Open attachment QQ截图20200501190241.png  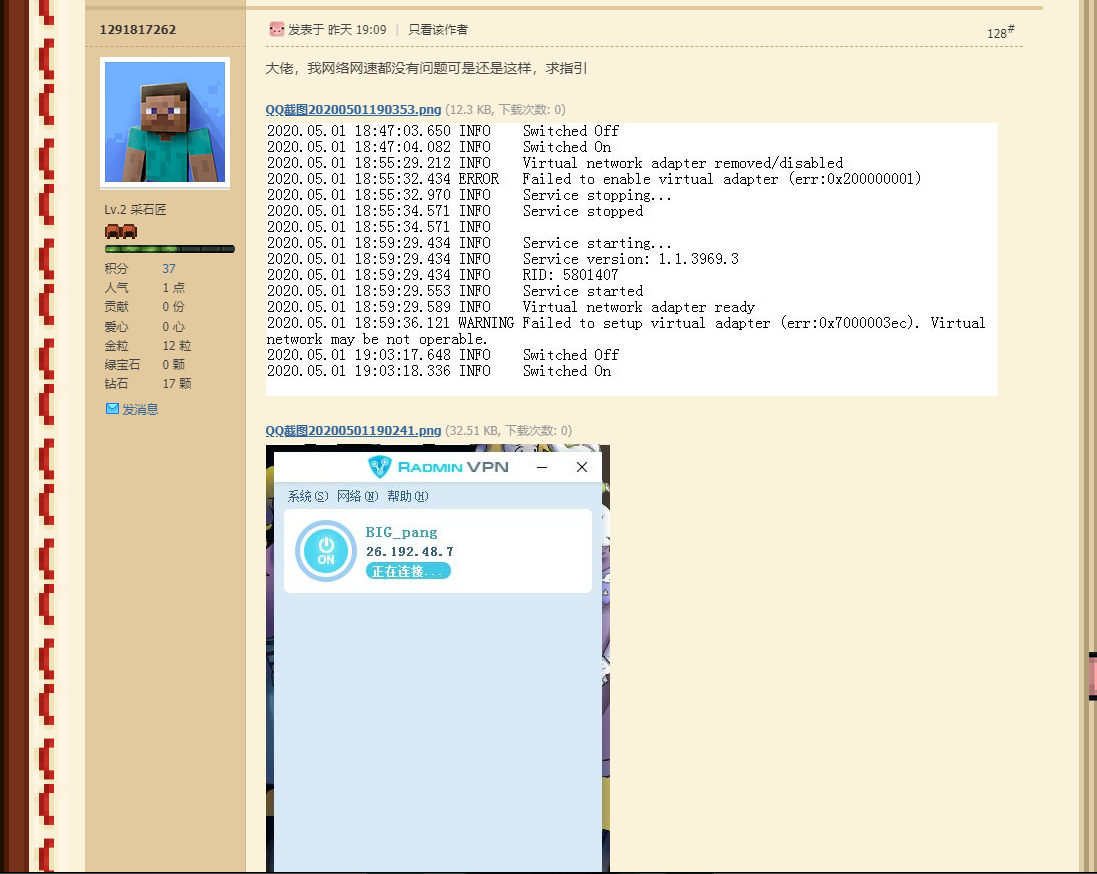pyautogui.click(x=352, y=430)
